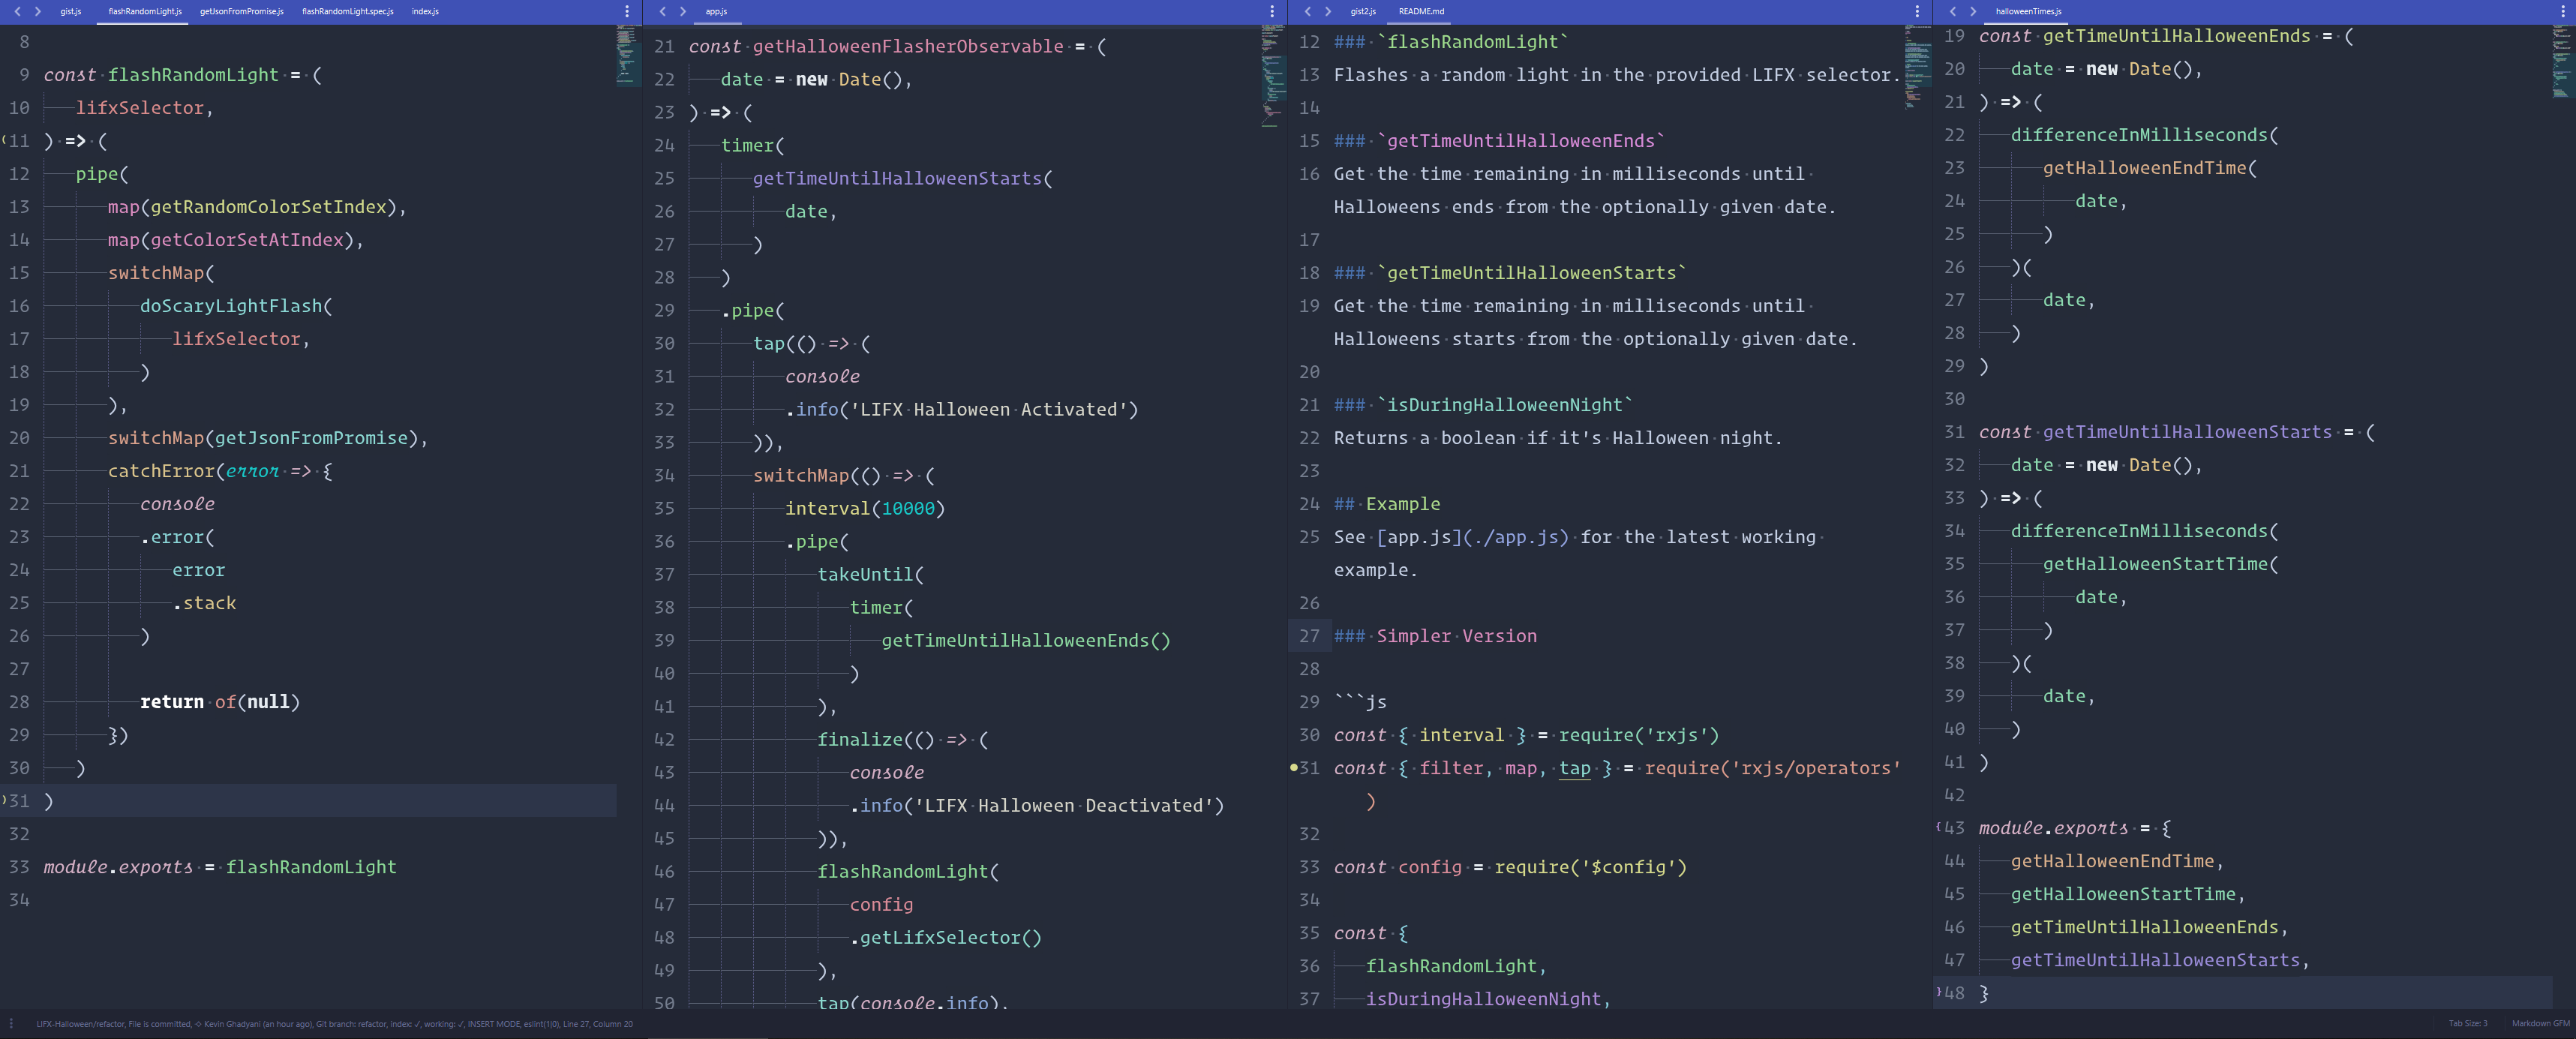This screenshot has height=1039, width=2576.
Task: Open the kebab menu of README.md pane
Action: pyautogui.click(x=1917, y=11)
